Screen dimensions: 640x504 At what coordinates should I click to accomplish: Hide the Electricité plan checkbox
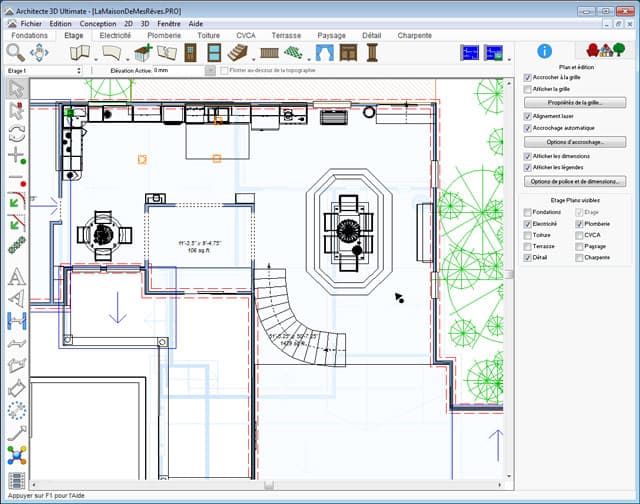pyautogui.click(x=527, y=224)
